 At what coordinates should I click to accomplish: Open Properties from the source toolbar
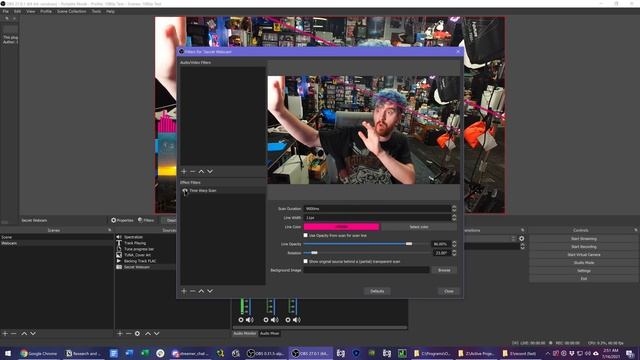[122, 220]
